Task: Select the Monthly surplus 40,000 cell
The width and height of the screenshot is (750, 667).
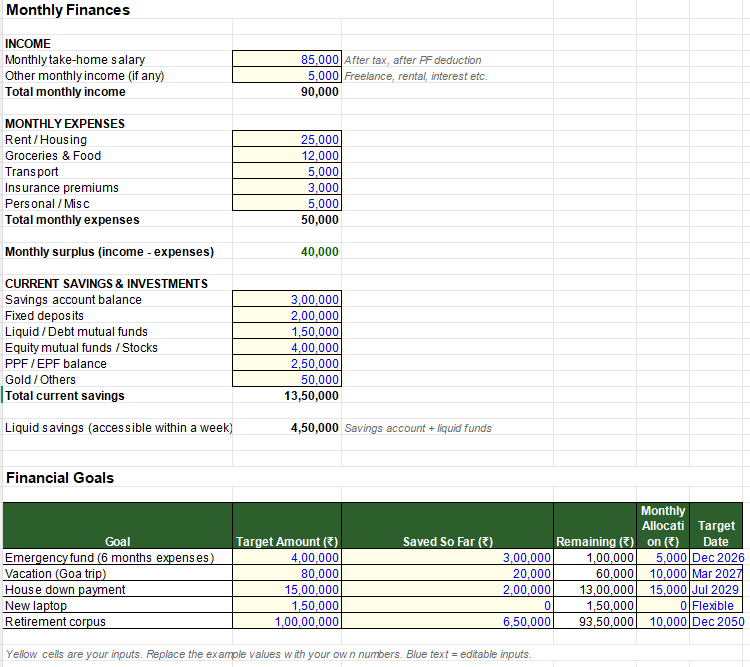Action: pos(287,251)
